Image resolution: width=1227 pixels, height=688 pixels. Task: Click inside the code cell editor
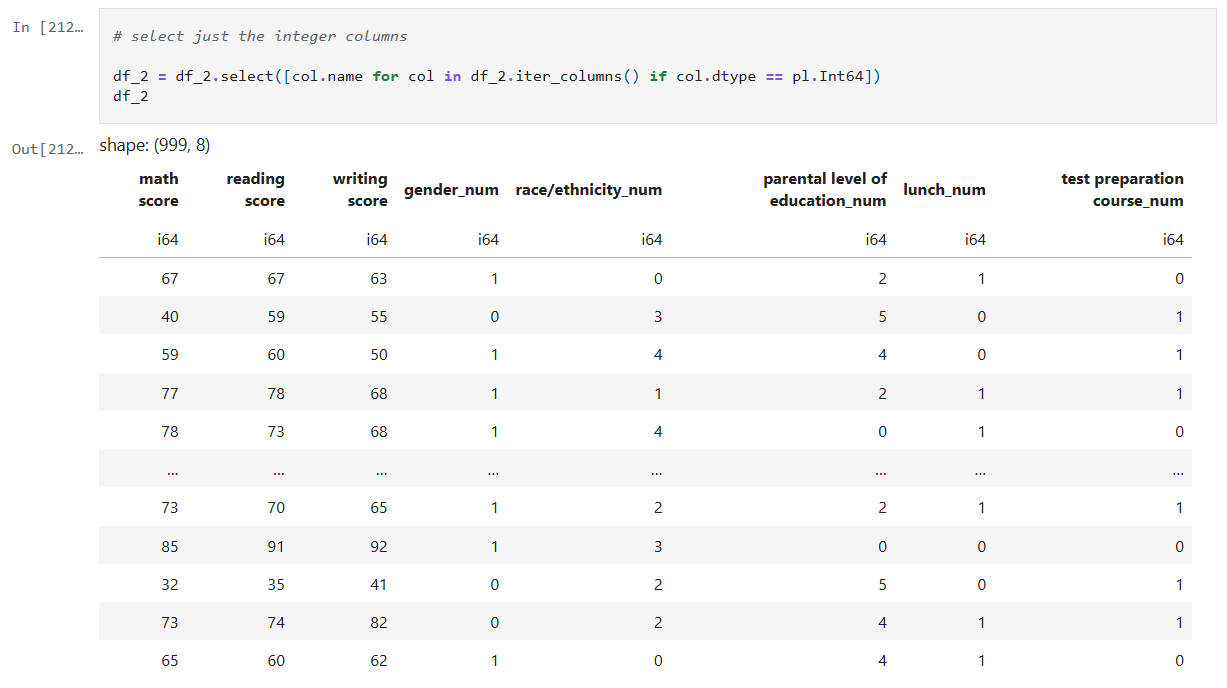pyautogui.click(x=660, y=66)
